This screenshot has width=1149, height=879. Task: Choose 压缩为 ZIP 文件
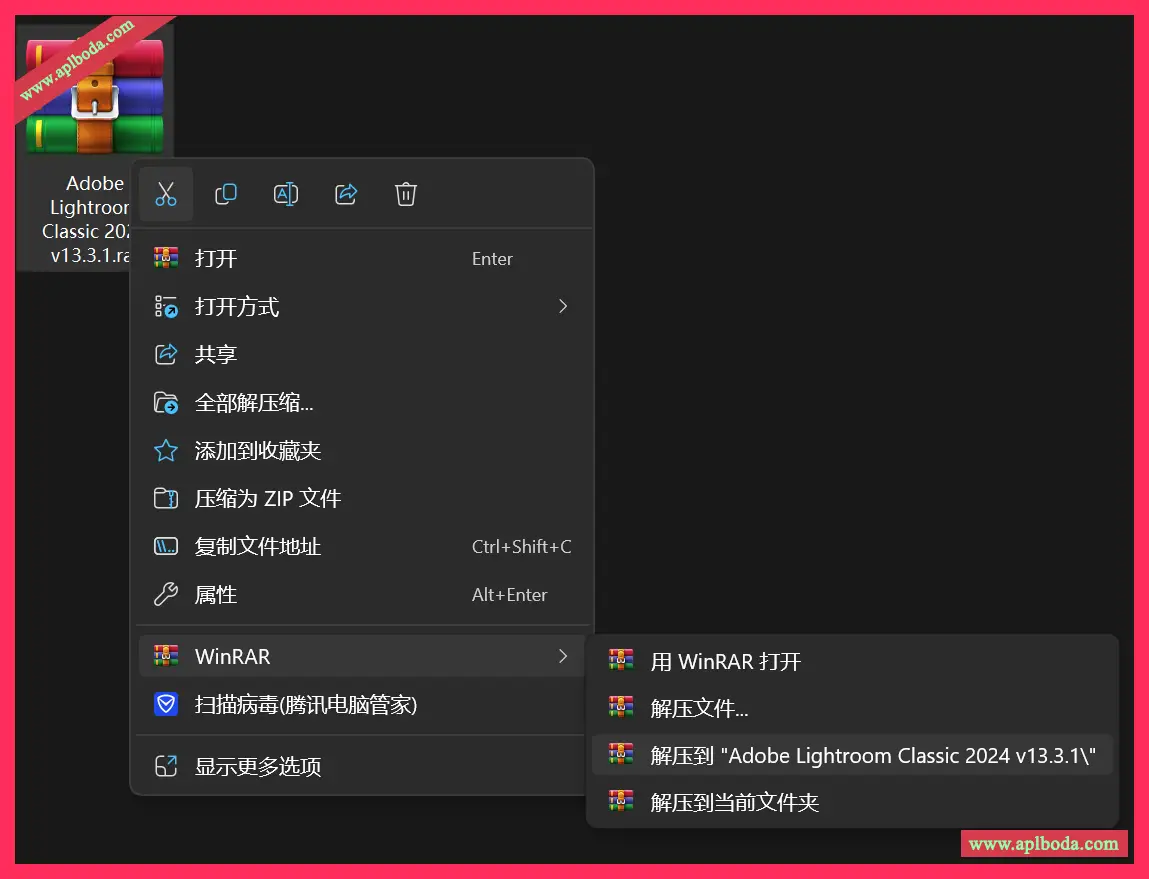[x=268, y=499]
